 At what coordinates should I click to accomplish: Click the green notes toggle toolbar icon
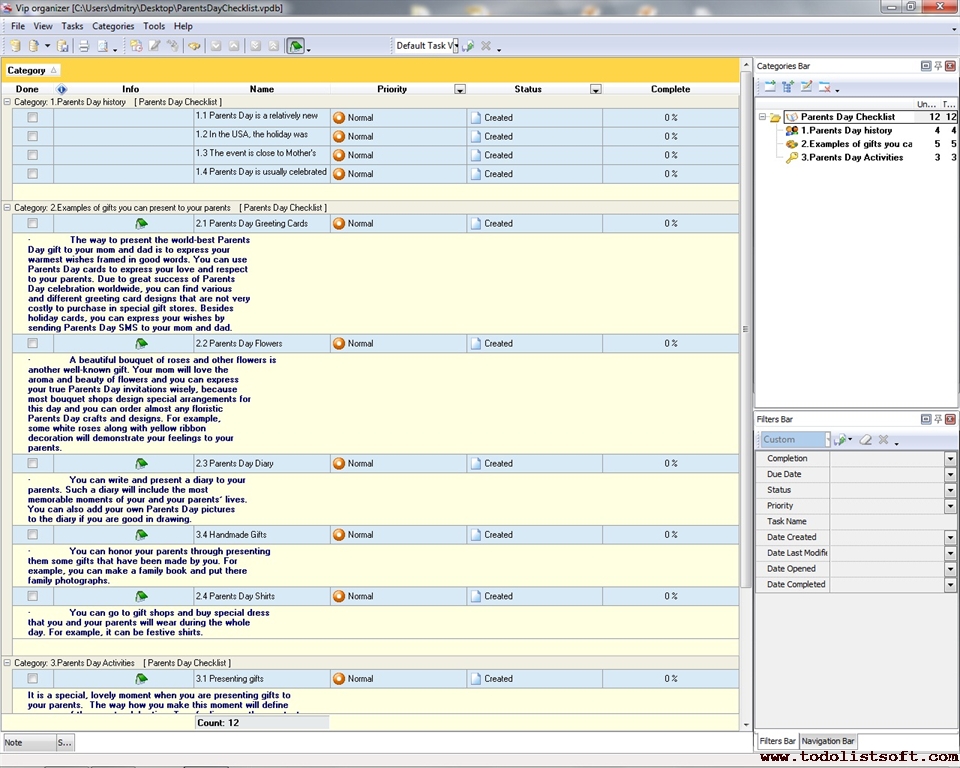coord(296,46)
